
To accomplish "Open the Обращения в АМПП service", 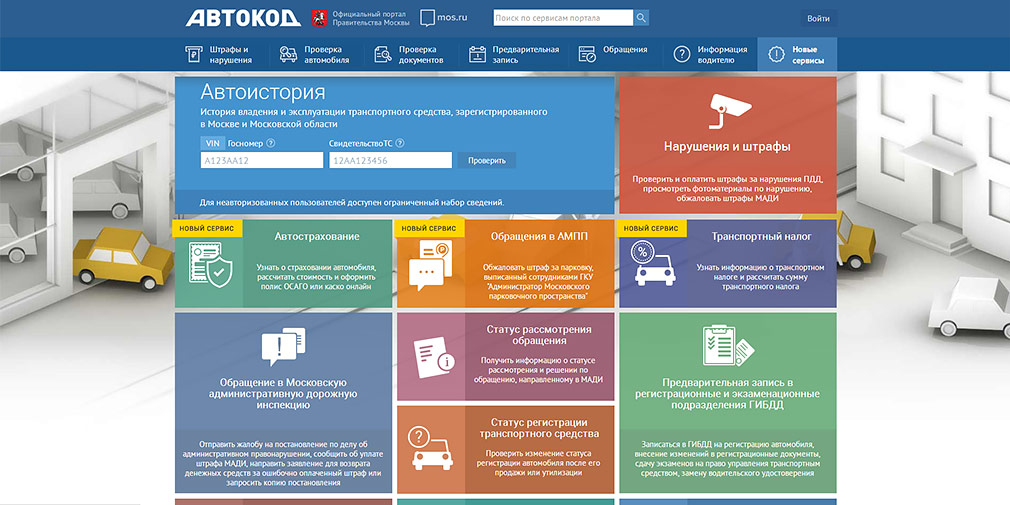I will (506, 263).
